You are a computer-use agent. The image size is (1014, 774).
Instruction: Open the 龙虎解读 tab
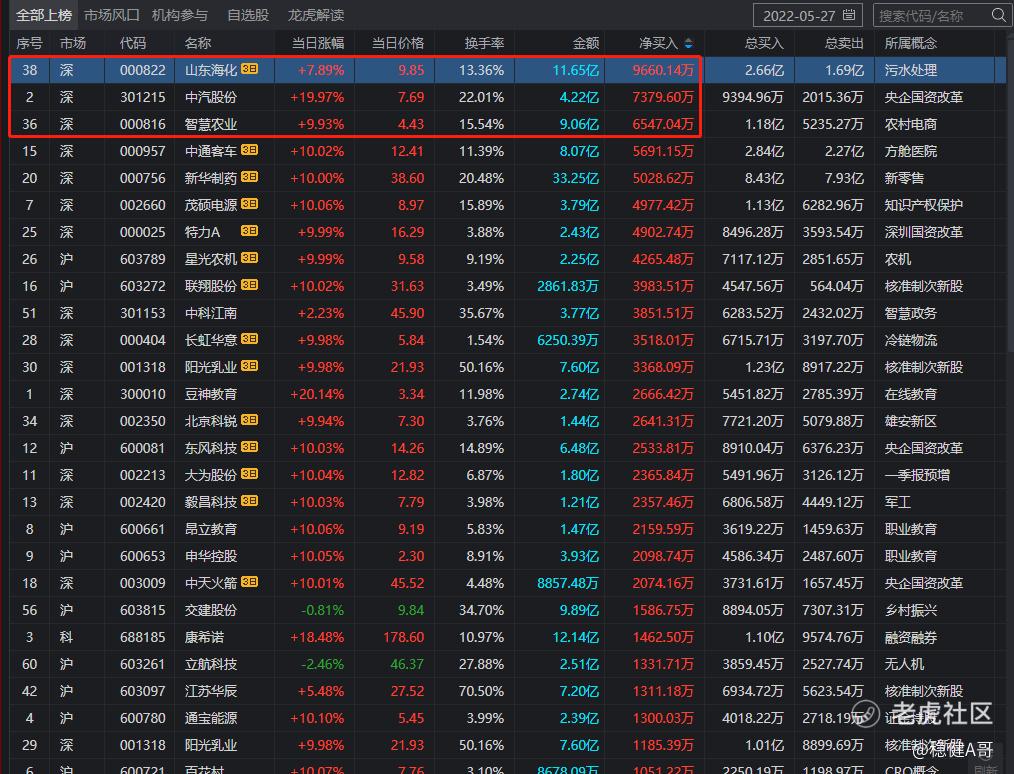(316, 15)
